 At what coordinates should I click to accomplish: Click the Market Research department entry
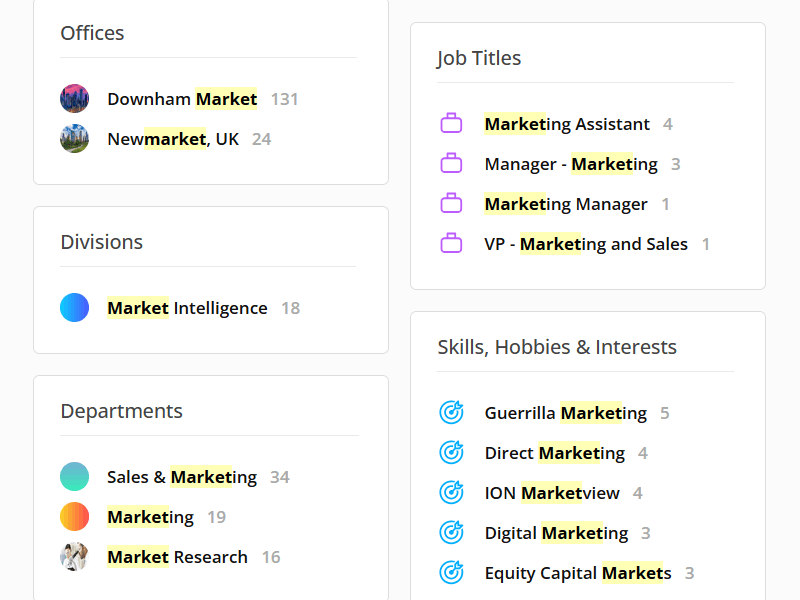tap(177, 557)
